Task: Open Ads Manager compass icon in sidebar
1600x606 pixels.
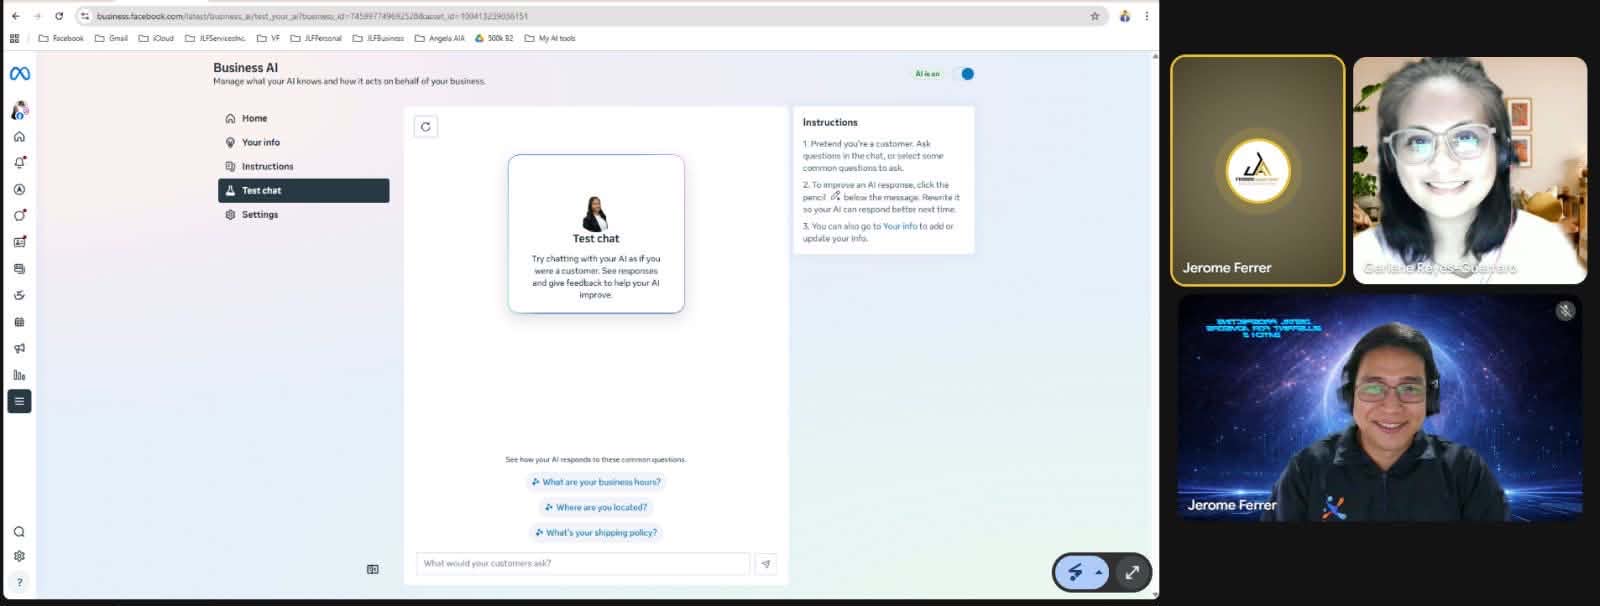Action: click(x=19, y=189)
